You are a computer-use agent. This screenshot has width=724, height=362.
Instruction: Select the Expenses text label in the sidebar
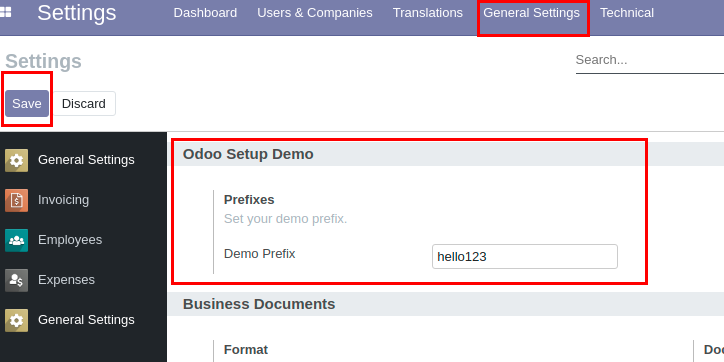(x=66, y=280)
